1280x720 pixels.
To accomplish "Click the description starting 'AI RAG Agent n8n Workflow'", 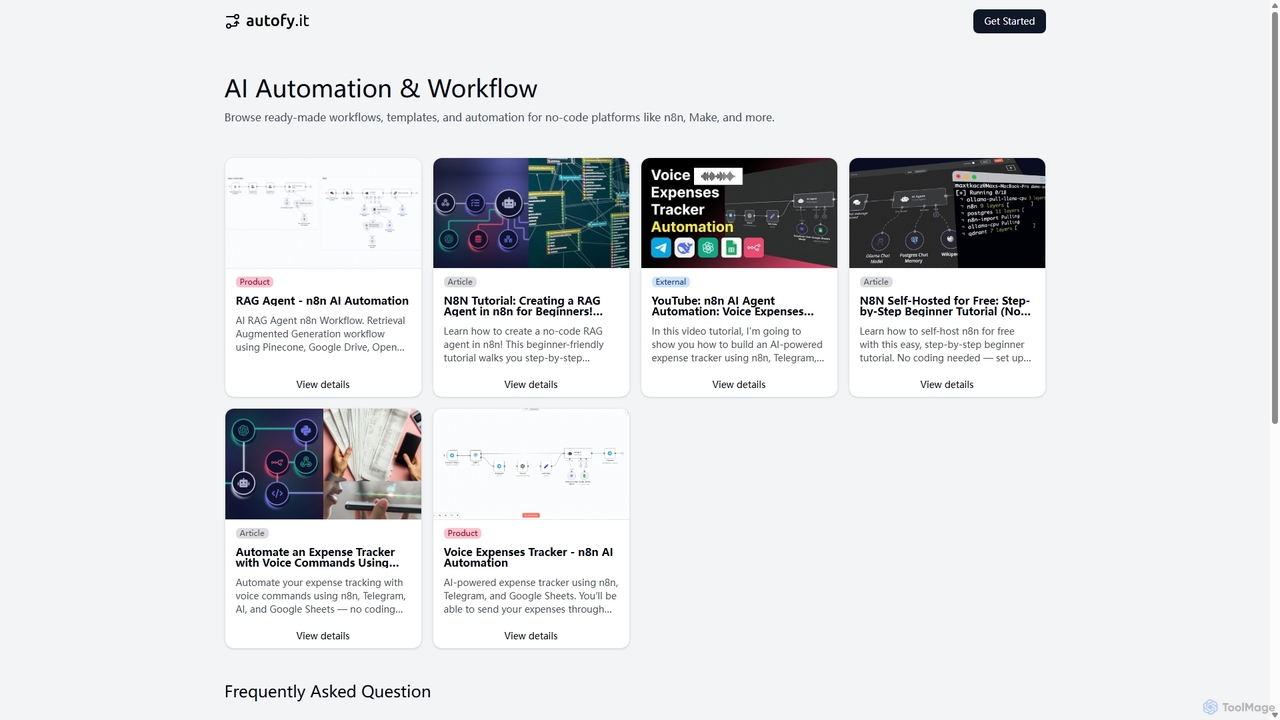I will (x=321, y=334).
